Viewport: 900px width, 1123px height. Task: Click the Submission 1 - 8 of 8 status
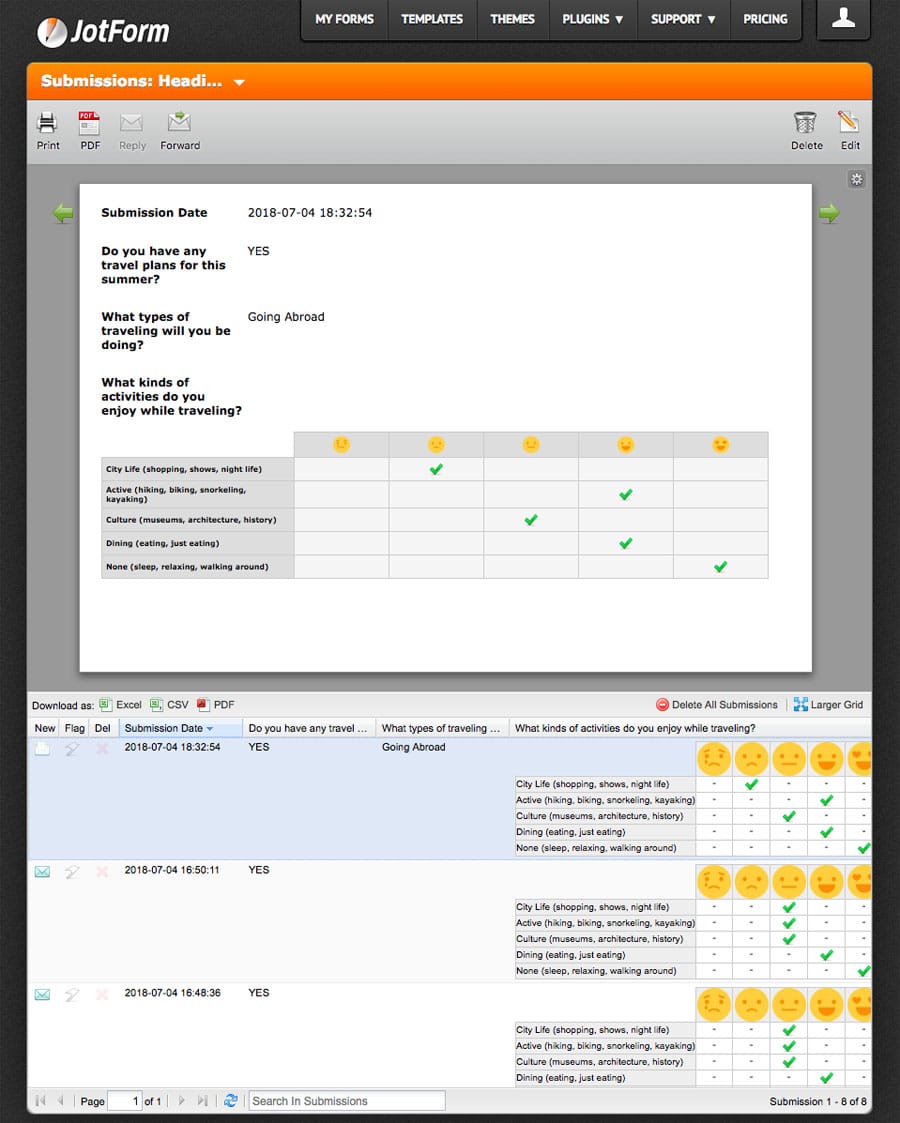(818, 1102)
